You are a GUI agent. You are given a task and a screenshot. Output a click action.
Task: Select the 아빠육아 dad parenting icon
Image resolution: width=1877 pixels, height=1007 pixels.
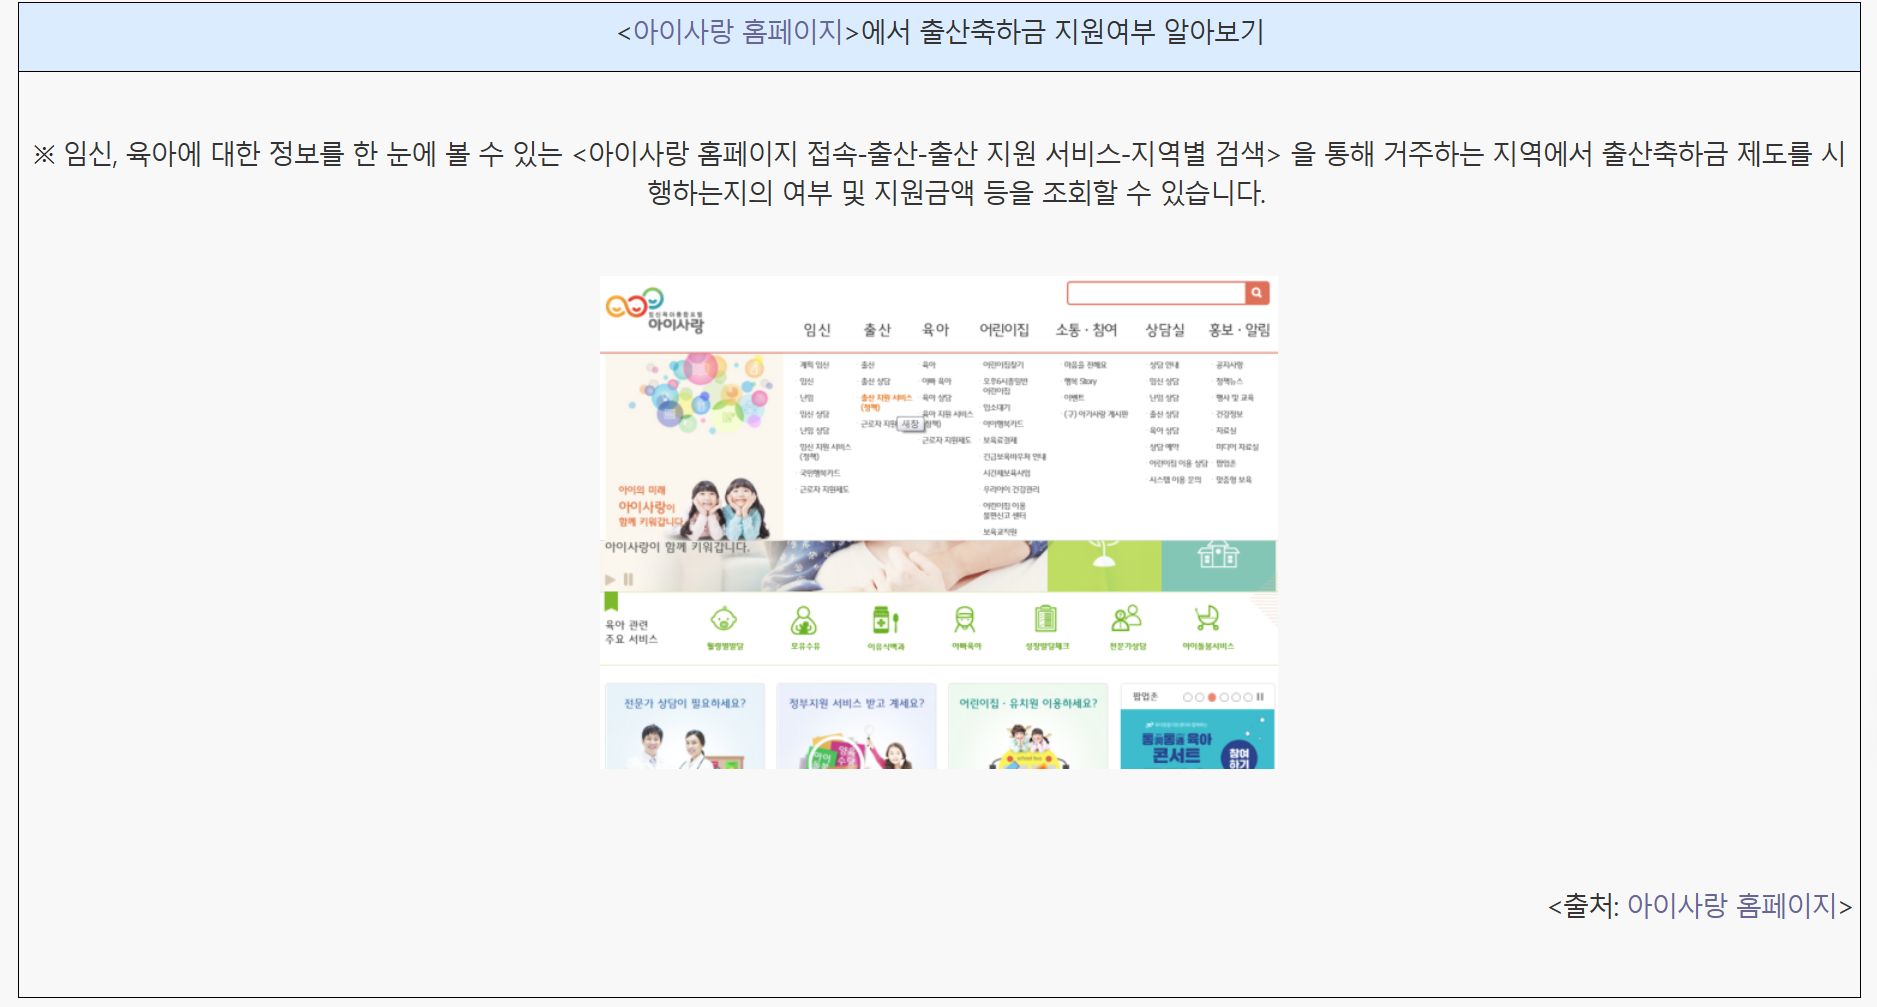point(966,620)
